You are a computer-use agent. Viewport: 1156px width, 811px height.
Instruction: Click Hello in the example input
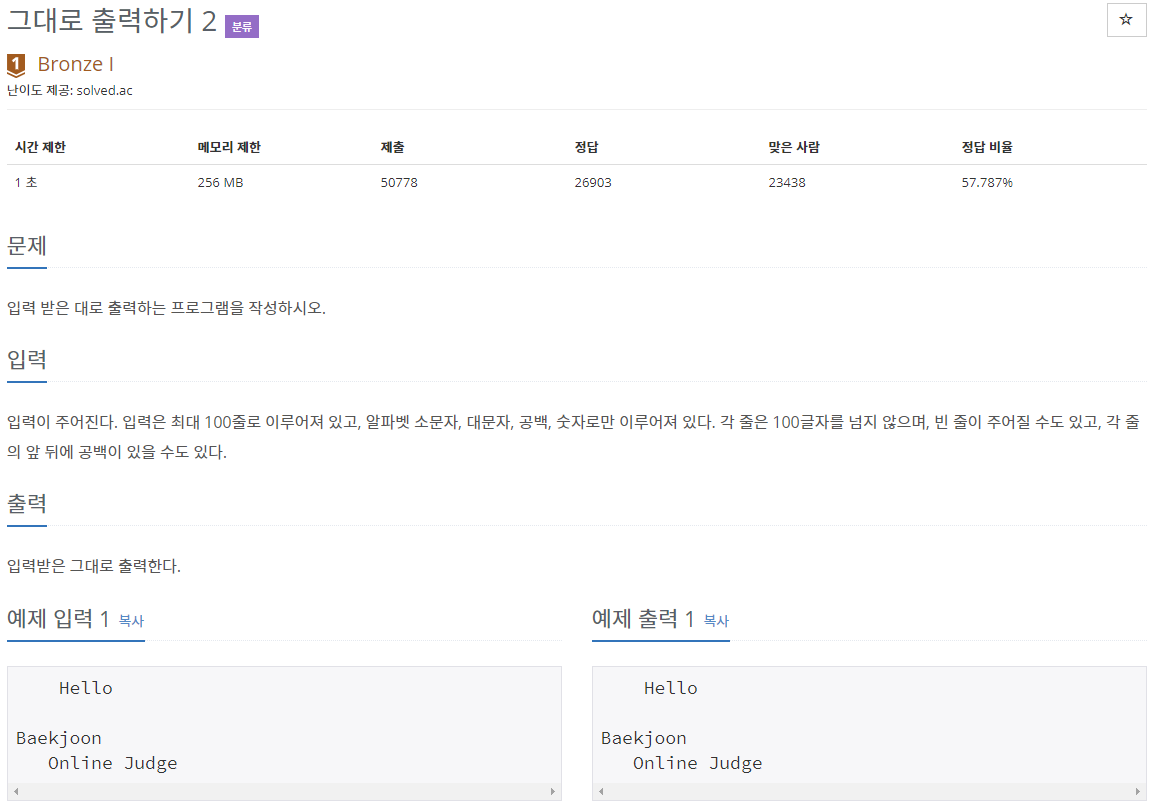click(86, 688)
